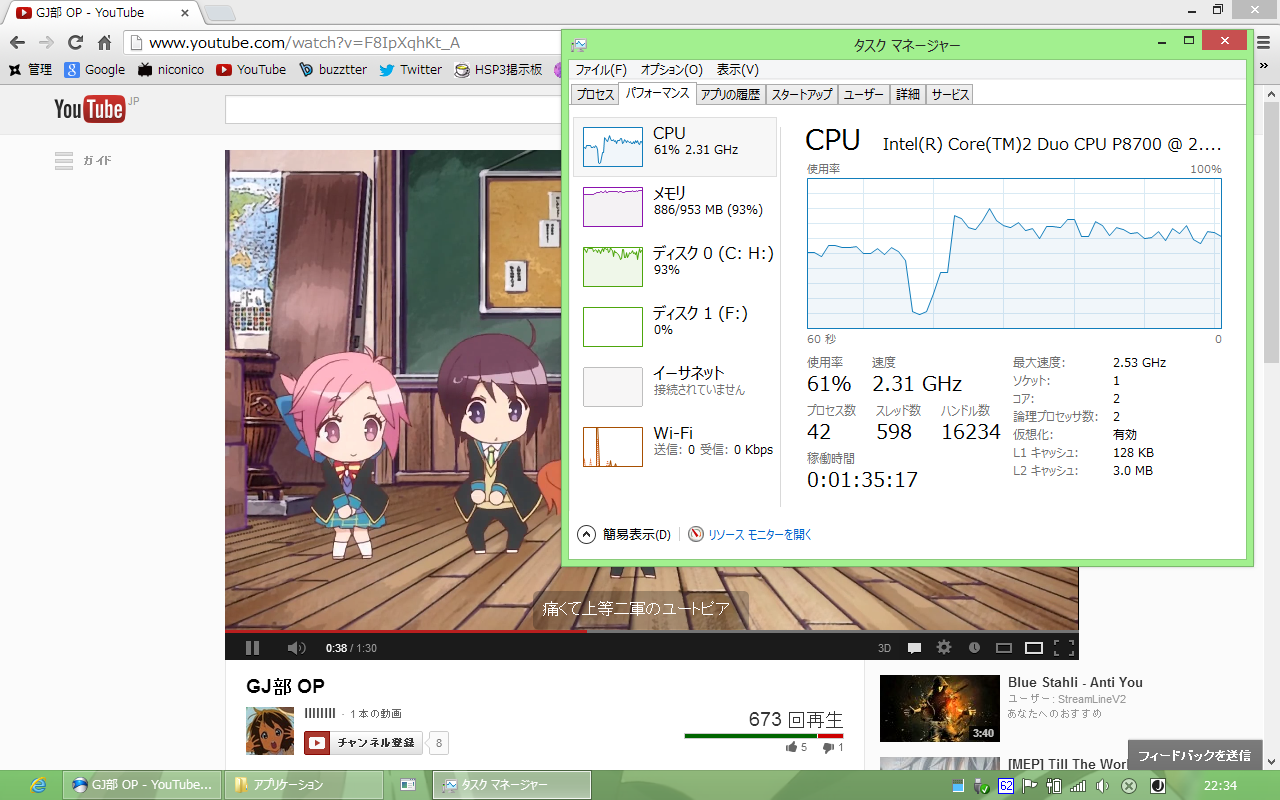Toggle captions in the video player
Viewport: 1280px width, 800px height.
tap(914, 648)
